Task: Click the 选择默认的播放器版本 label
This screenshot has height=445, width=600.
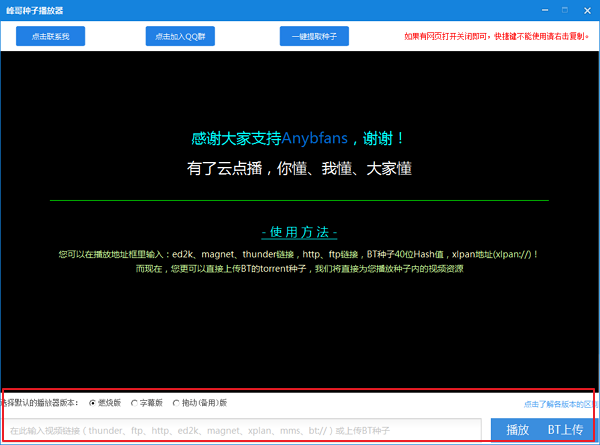Action: [x=39, y=403]
